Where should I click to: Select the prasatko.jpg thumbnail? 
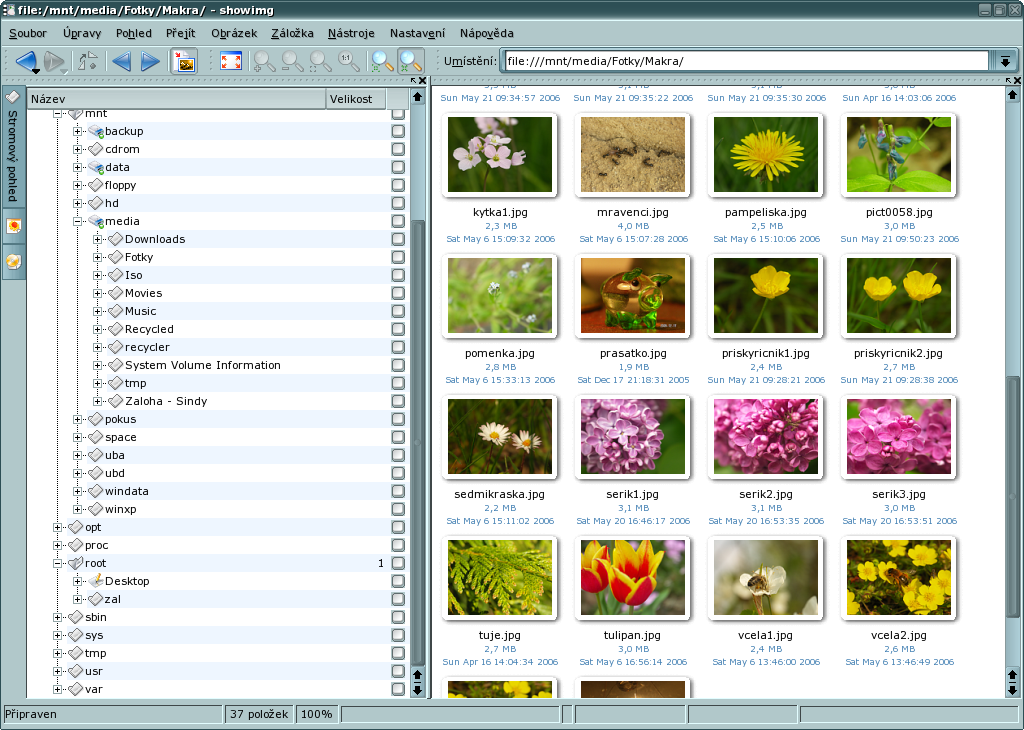click(632, 295)
